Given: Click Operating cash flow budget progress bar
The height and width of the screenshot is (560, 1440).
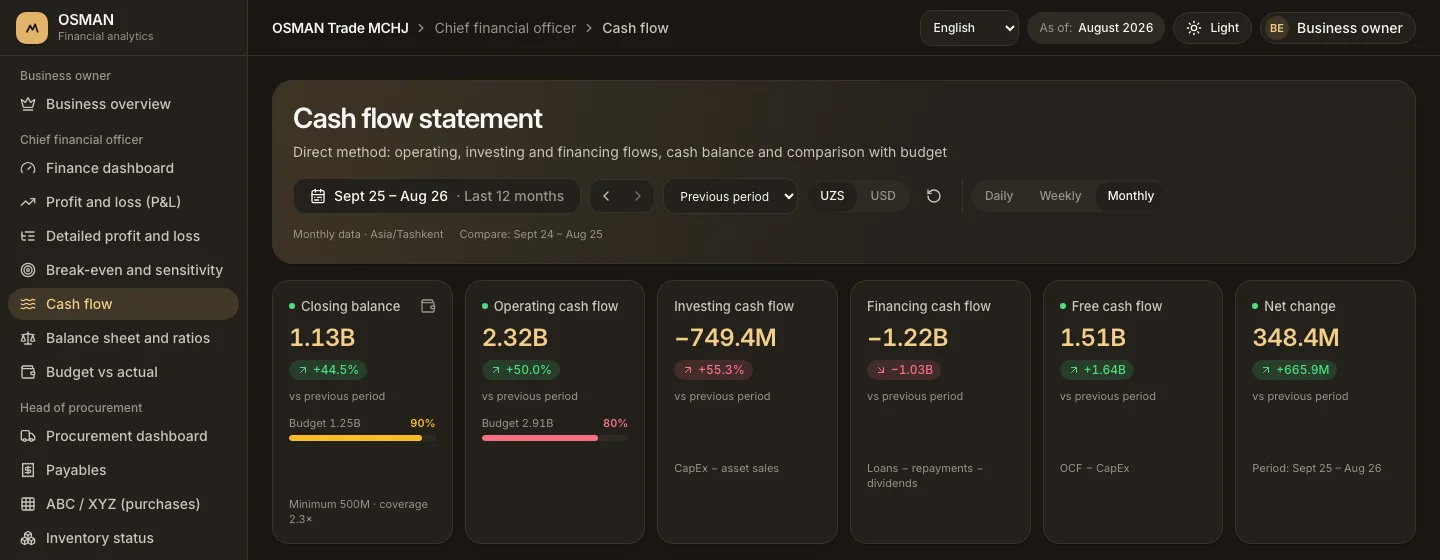Looking at the screenshot, I should point(555,438).
